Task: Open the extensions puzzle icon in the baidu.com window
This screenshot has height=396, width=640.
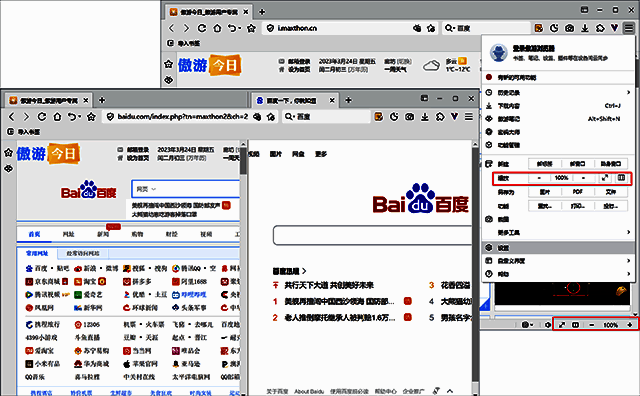Action: point(440,117)
